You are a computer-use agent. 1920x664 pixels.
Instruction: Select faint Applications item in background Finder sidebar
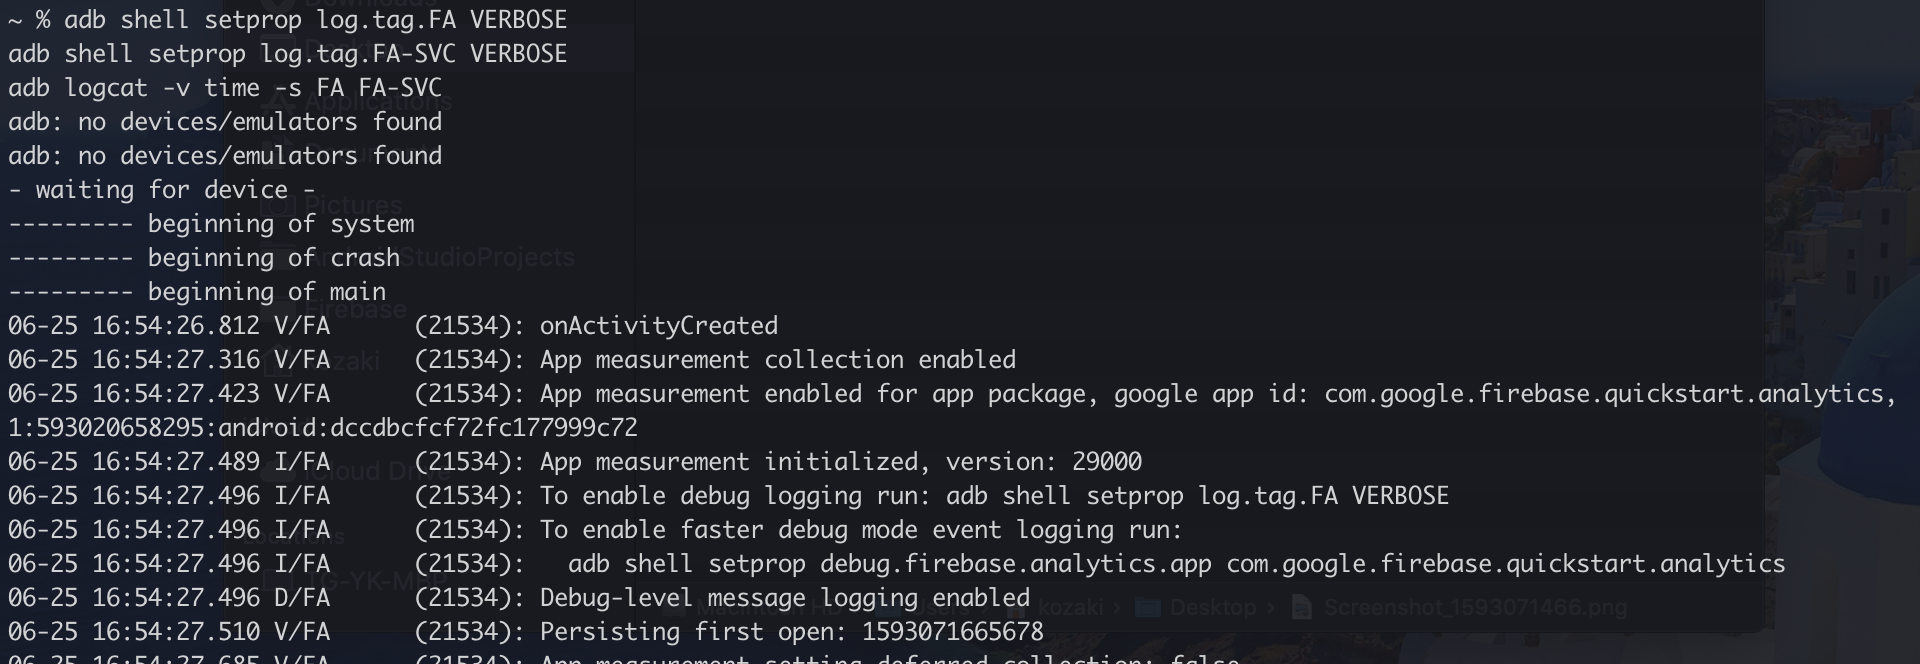[378, 102]
